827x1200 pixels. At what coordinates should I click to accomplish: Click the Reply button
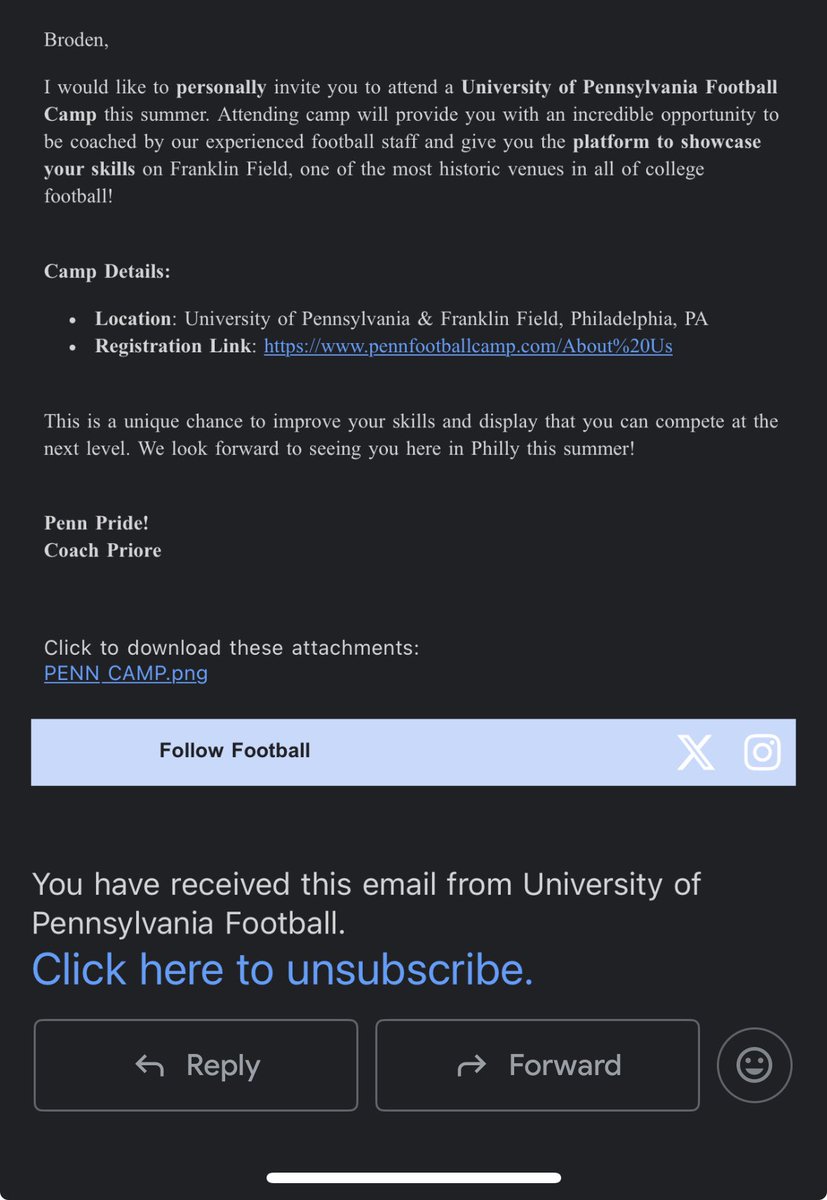tap(196, 1065)
